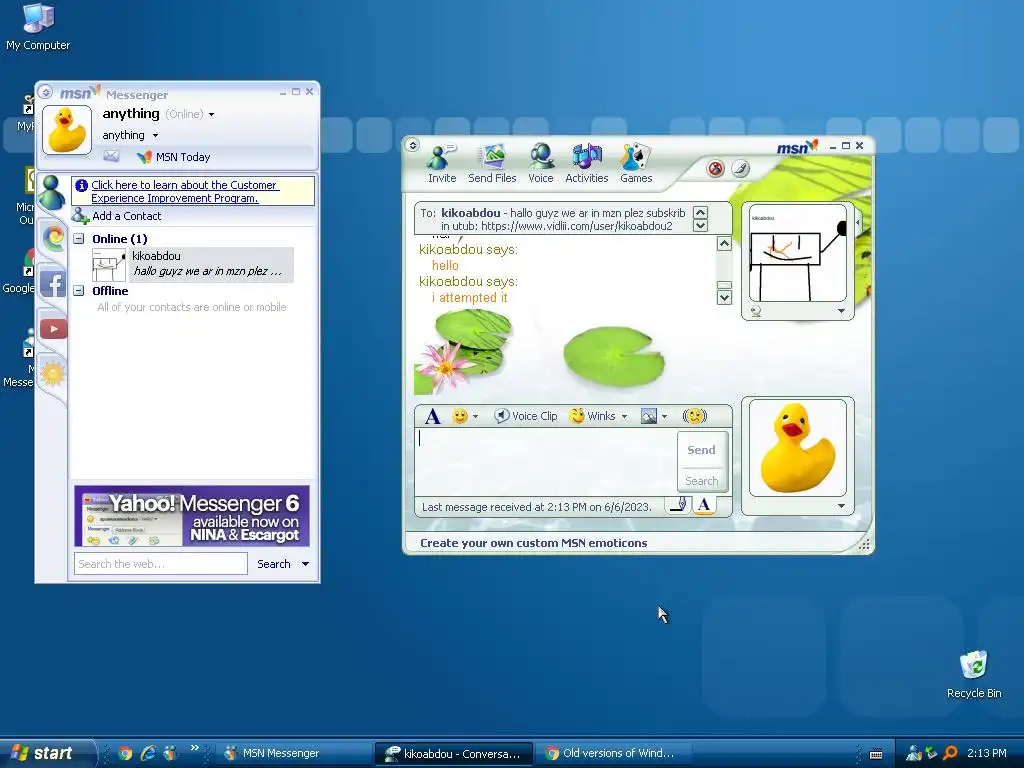Open the Chrome tab in Messenger sidebar

click(54, 237)
